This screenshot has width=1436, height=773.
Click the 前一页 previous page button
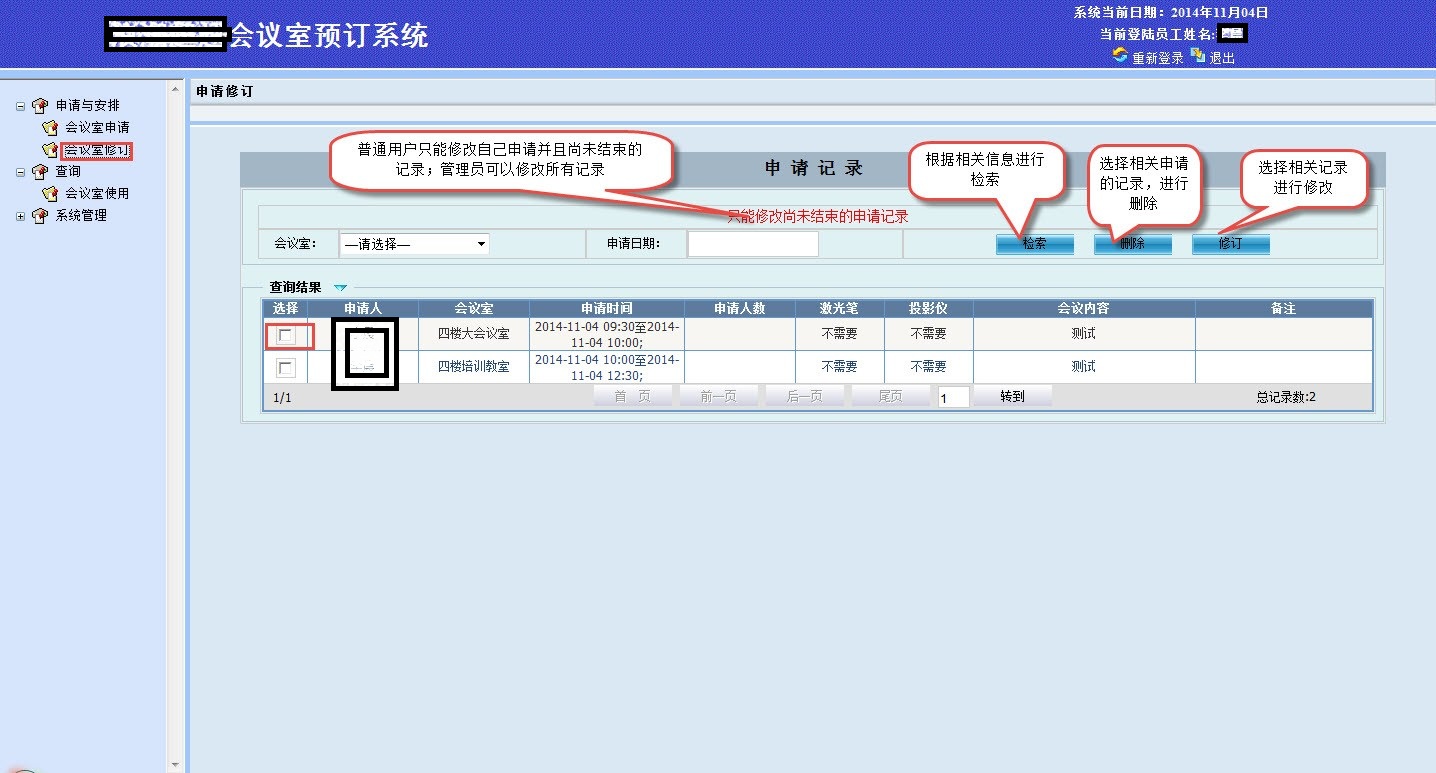click(718, 397)
